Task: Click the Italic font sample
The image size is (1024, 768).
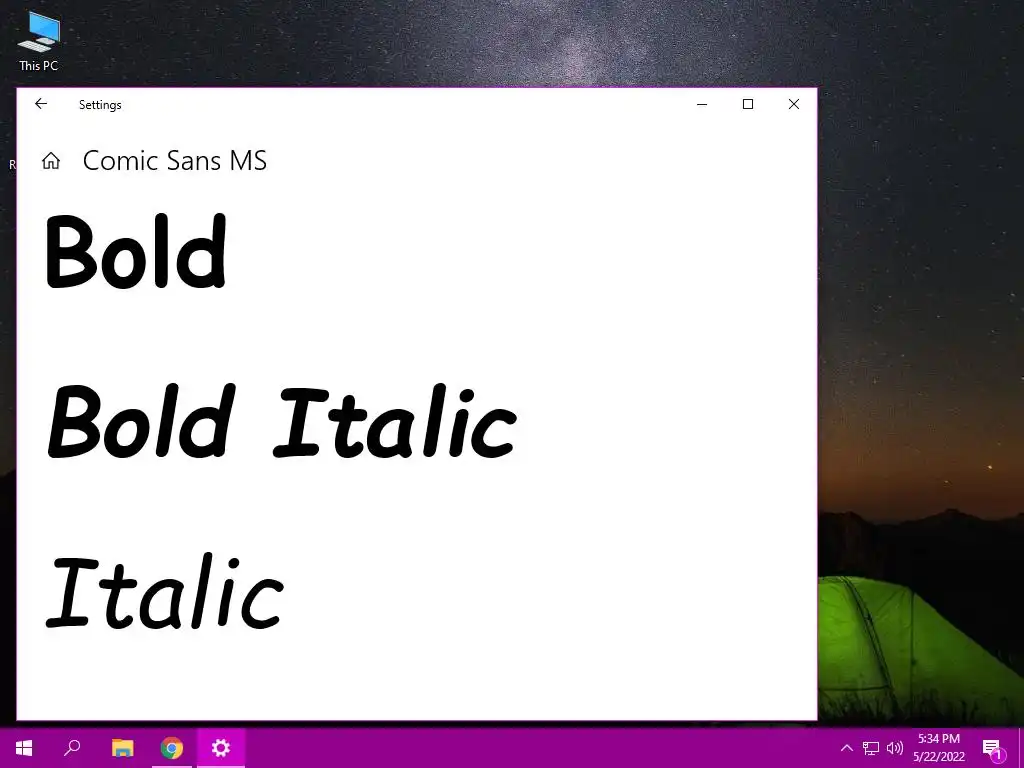Action: [x=165, y=592]
